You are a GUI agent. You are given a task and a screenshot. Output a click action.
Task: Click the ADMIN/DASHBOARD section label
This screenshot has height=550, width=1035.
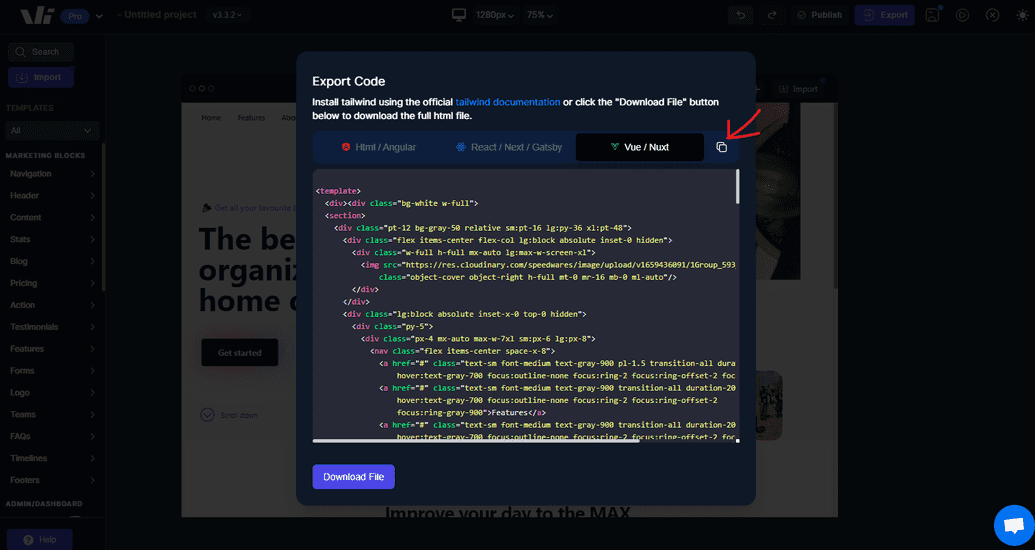coord(44,504)
